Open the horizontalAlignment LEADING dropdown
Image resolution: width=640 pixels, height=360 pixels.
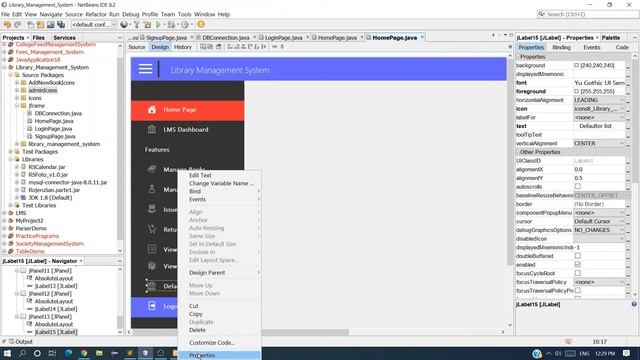point(599,100)
